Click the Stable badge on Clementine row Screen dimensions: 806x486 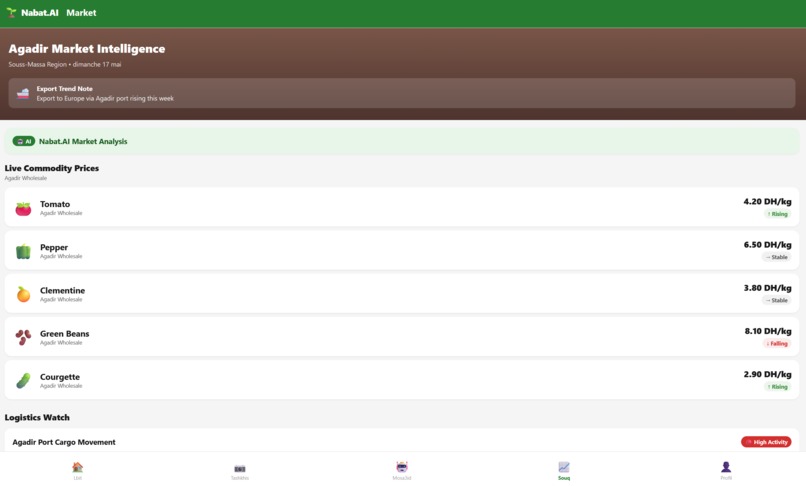coord(776,300)
